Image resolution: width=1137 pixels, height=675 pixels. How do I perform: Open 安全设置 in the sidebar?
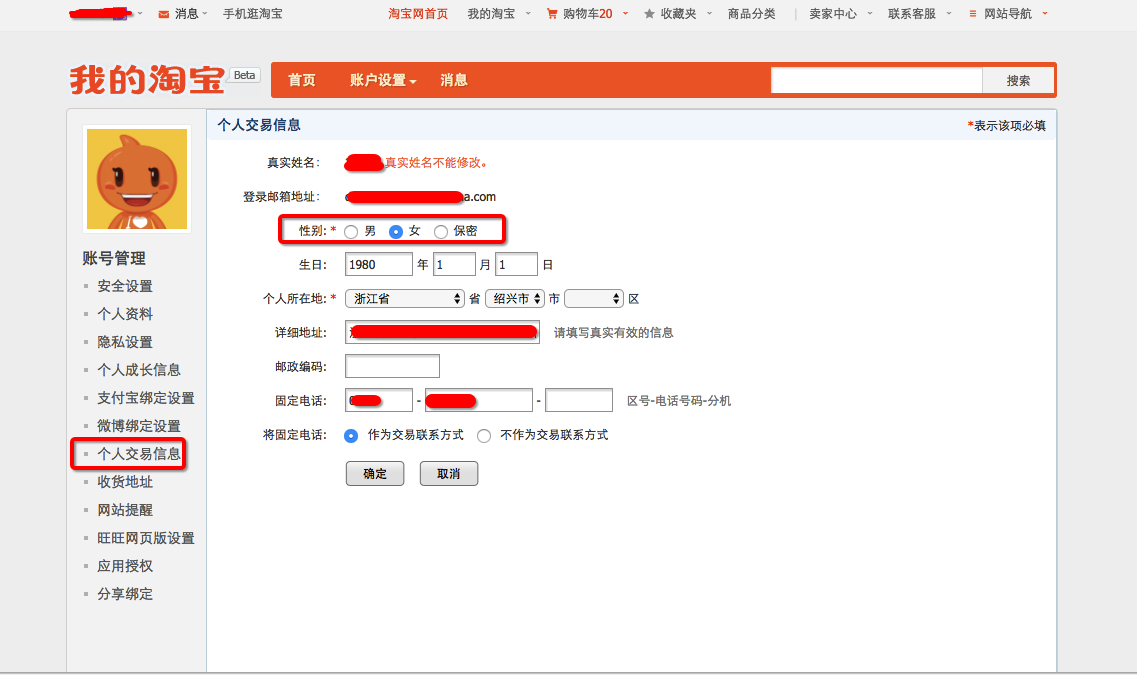pos(125,286)
